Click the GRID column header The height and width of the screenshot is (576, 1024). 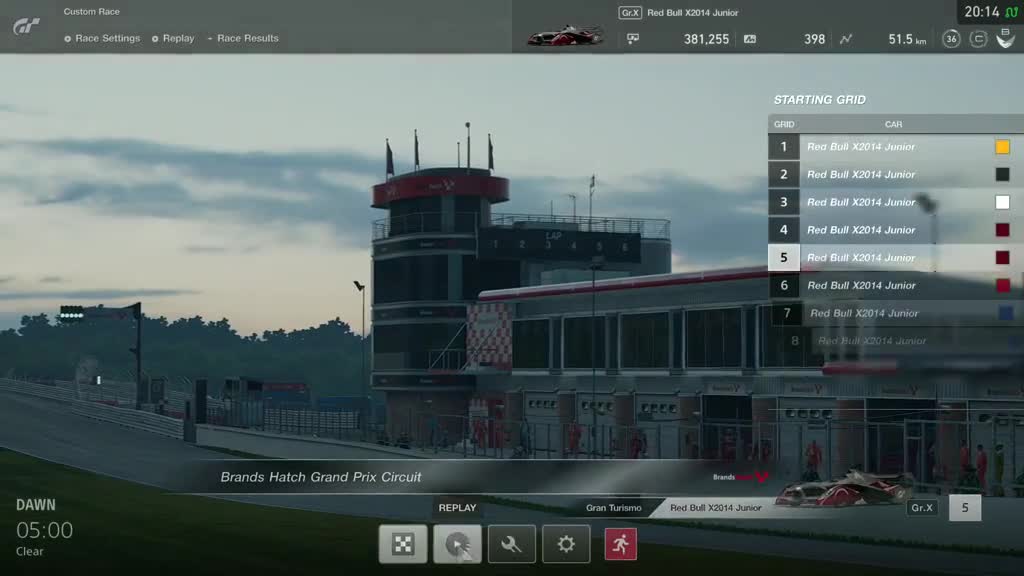tap(784, 124)
